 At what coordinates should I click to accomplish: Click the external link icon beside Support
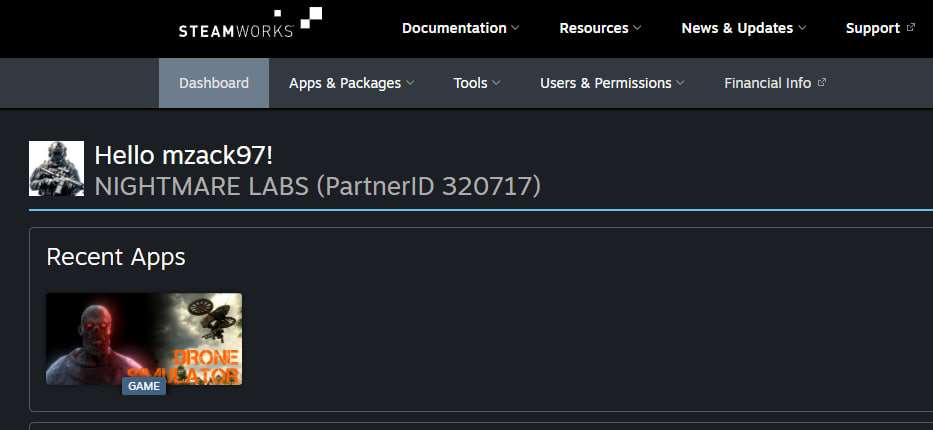tap(910, 28)
